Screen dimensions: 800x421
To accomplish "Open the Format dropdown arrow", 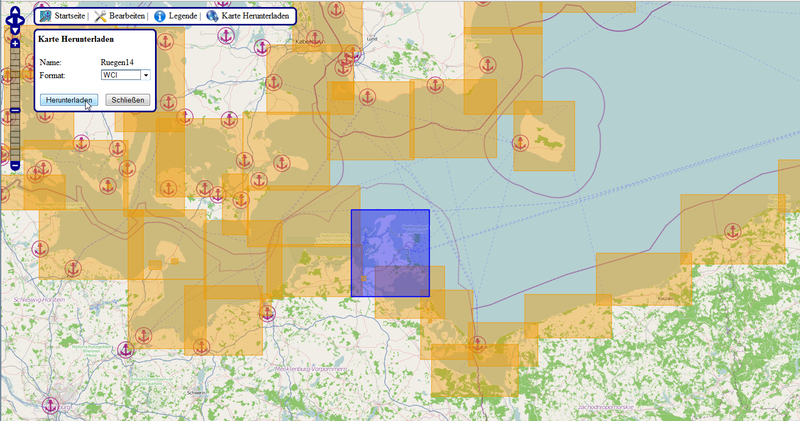I will (145, 74).
